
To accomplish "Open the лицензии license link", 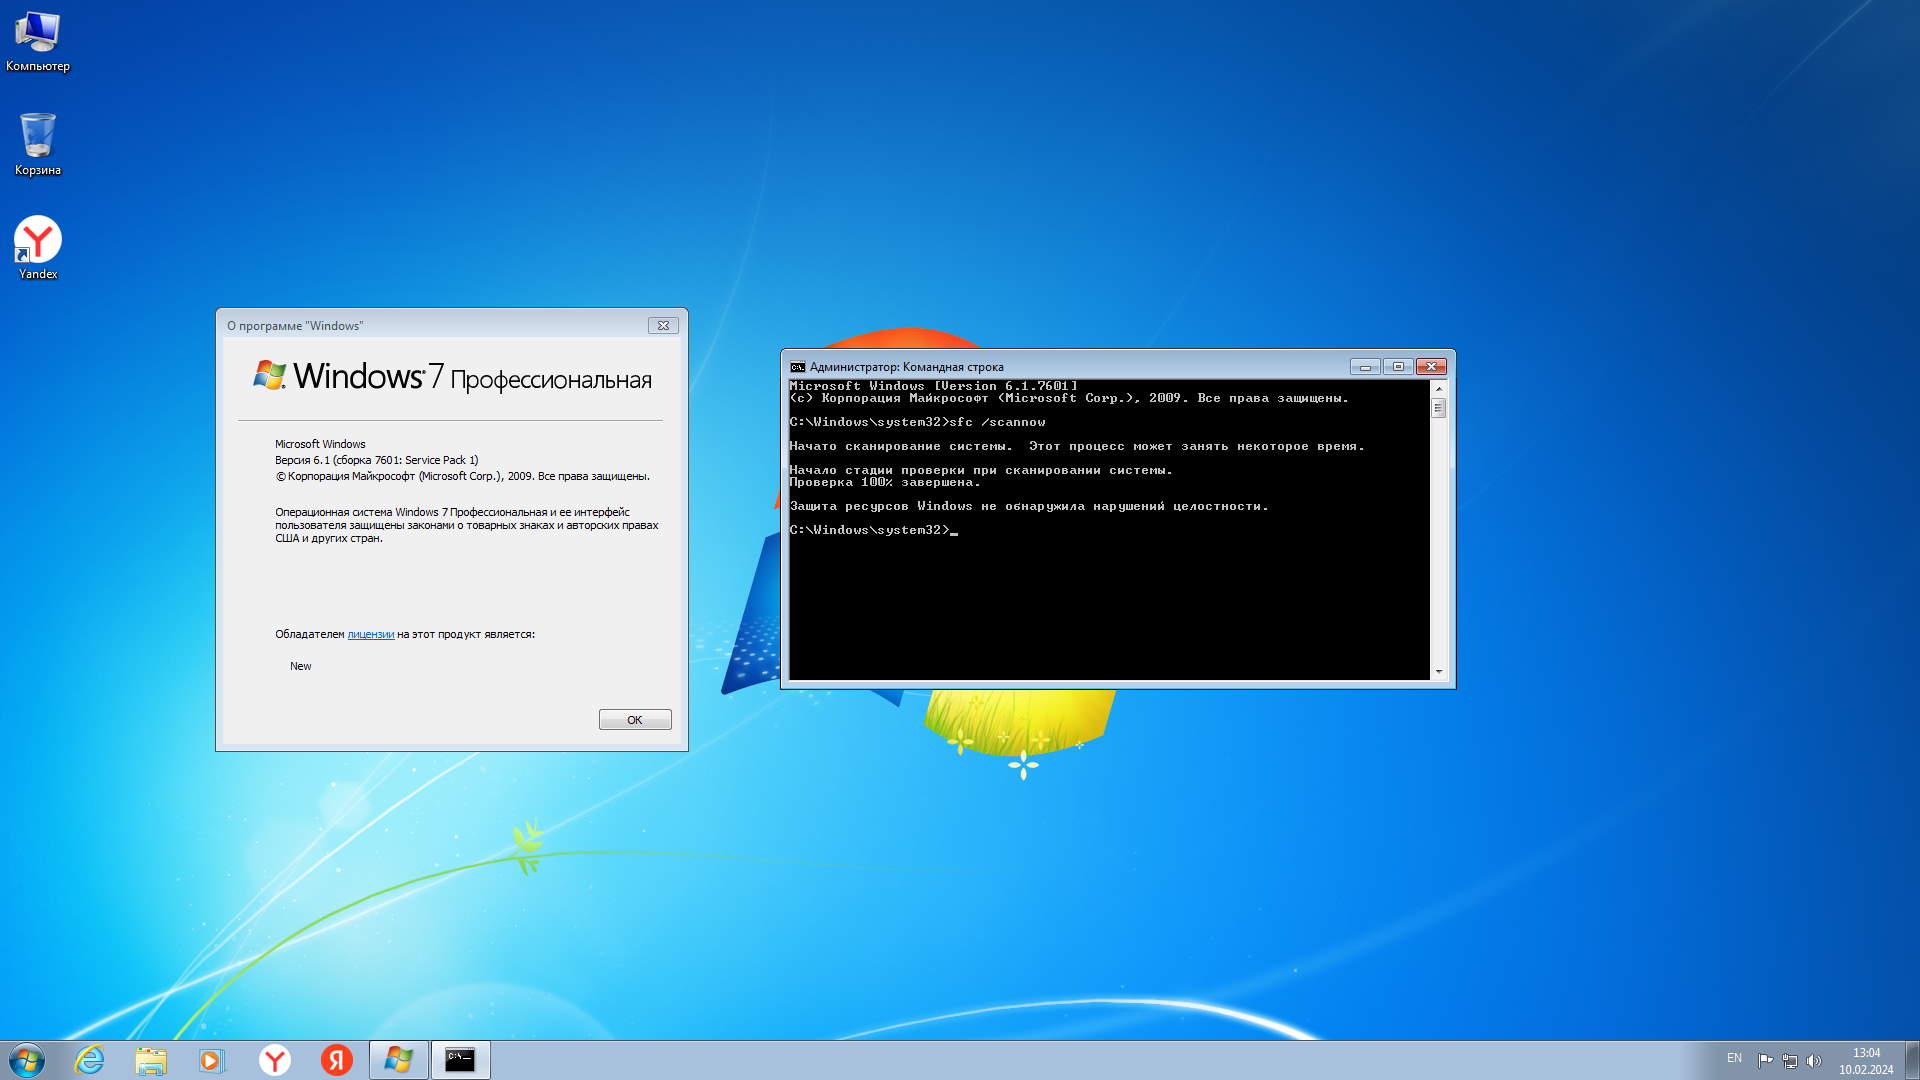I will point(370,634).
